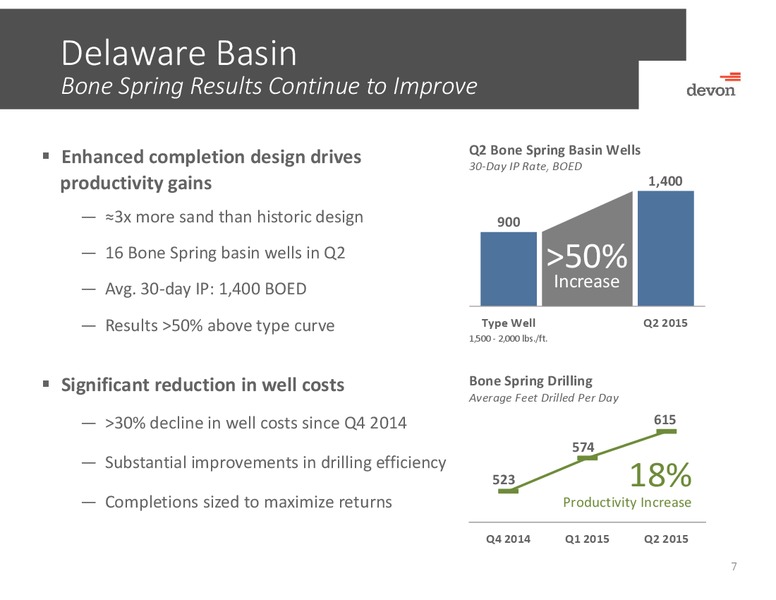This screenshot has height=600, width=776.
Task: Click the 'Type Well' axis label
Action: pyautogui.click(x=509, y=323)
